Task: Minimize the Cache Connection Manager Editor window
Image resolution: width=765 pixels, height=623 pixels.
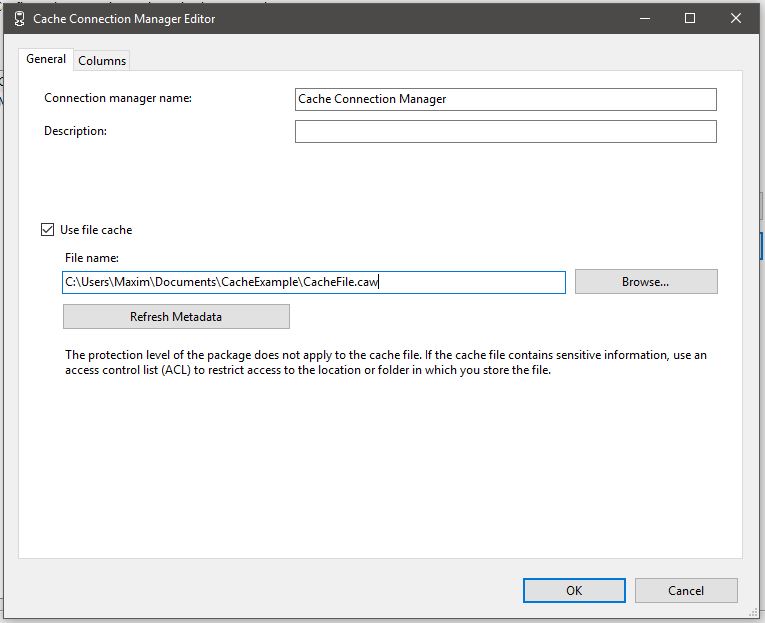Action: [644, 19]
